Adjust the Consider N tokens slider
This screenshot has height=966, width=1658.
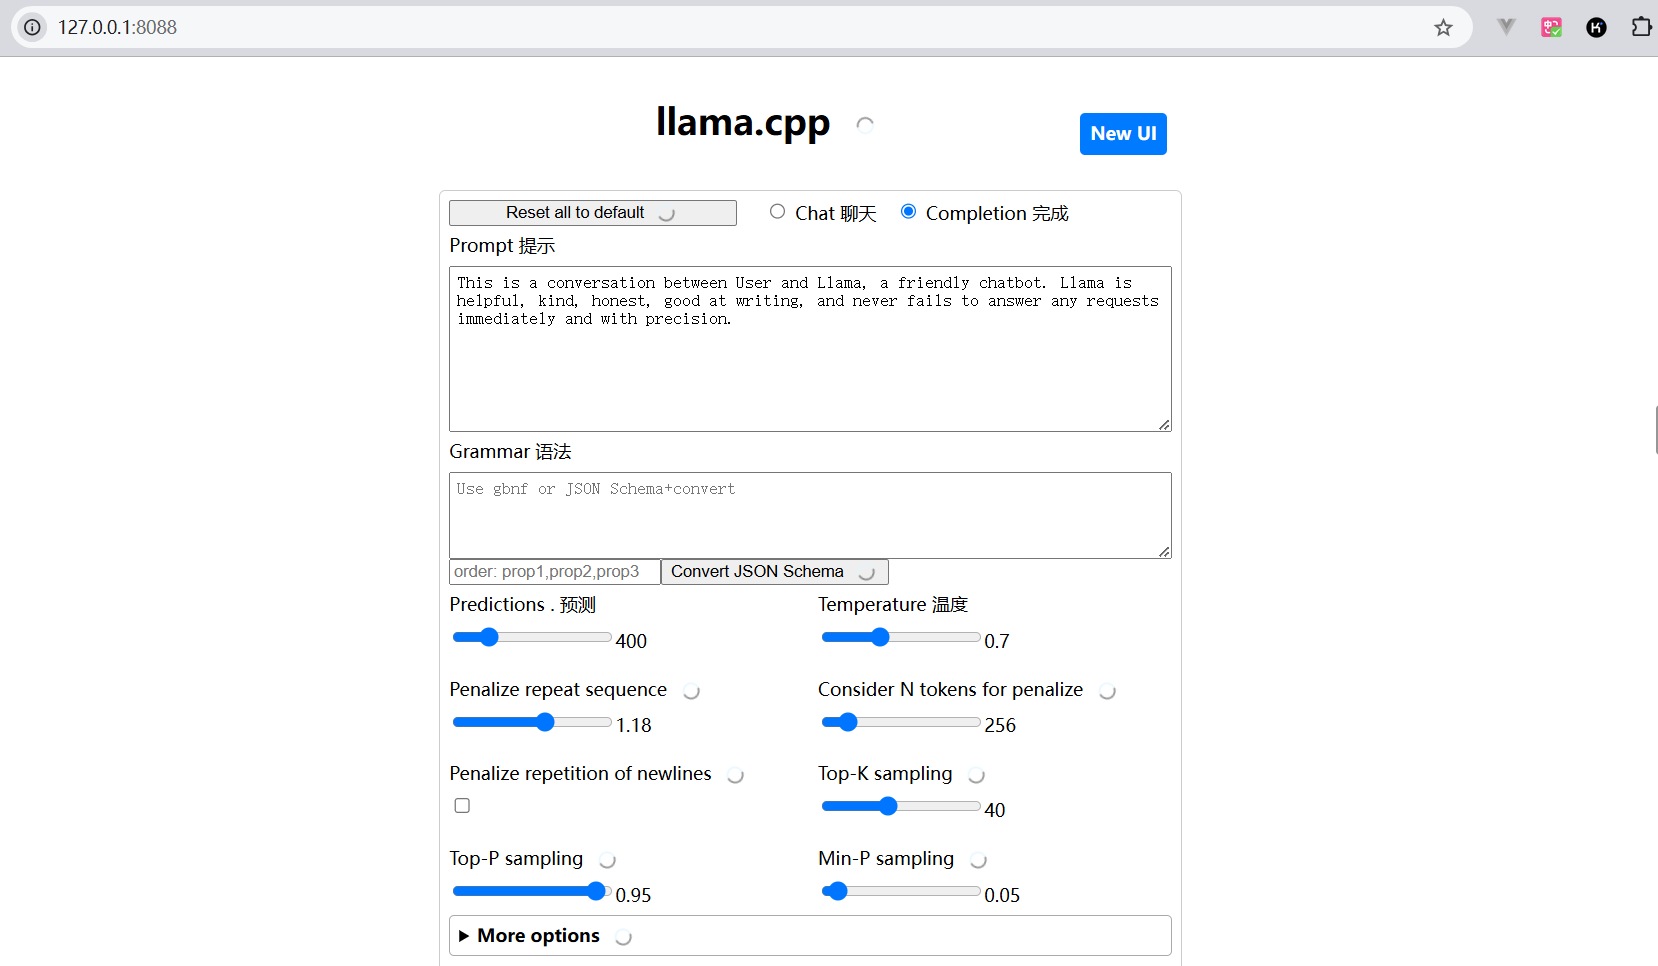[x=901, y=722]
